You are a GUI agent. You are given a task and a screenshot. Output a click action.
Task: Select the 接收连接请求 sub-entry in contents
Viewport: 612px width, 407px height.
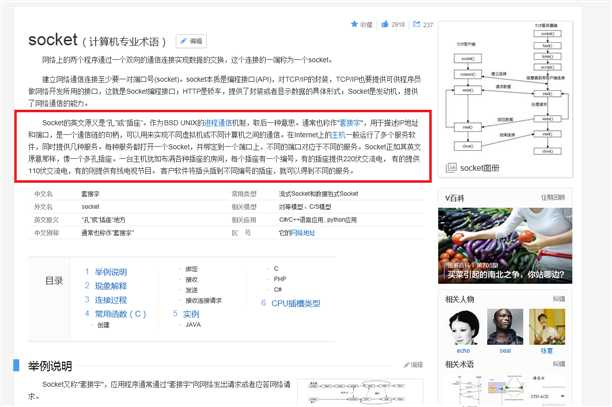point(204,300)
